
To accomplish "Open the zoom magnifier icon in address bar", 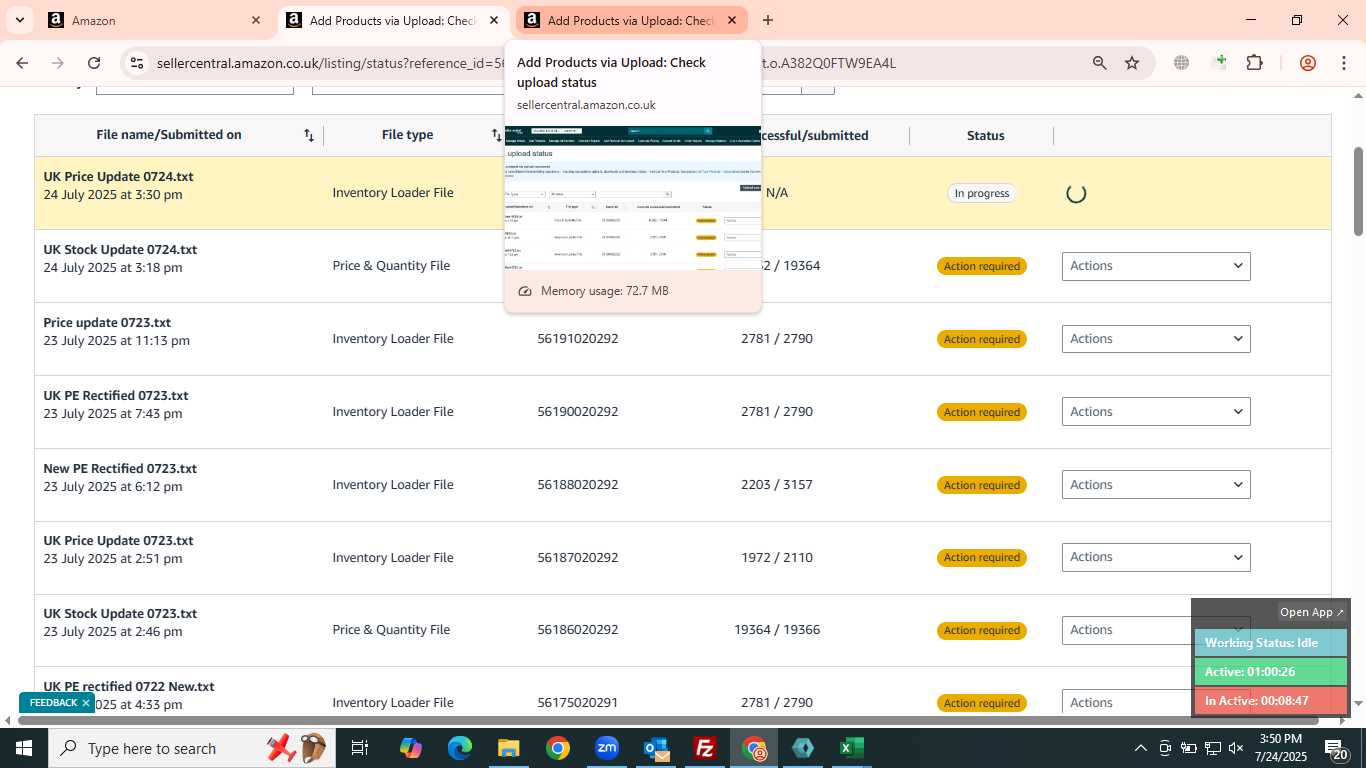I will tap(1099, 63).
